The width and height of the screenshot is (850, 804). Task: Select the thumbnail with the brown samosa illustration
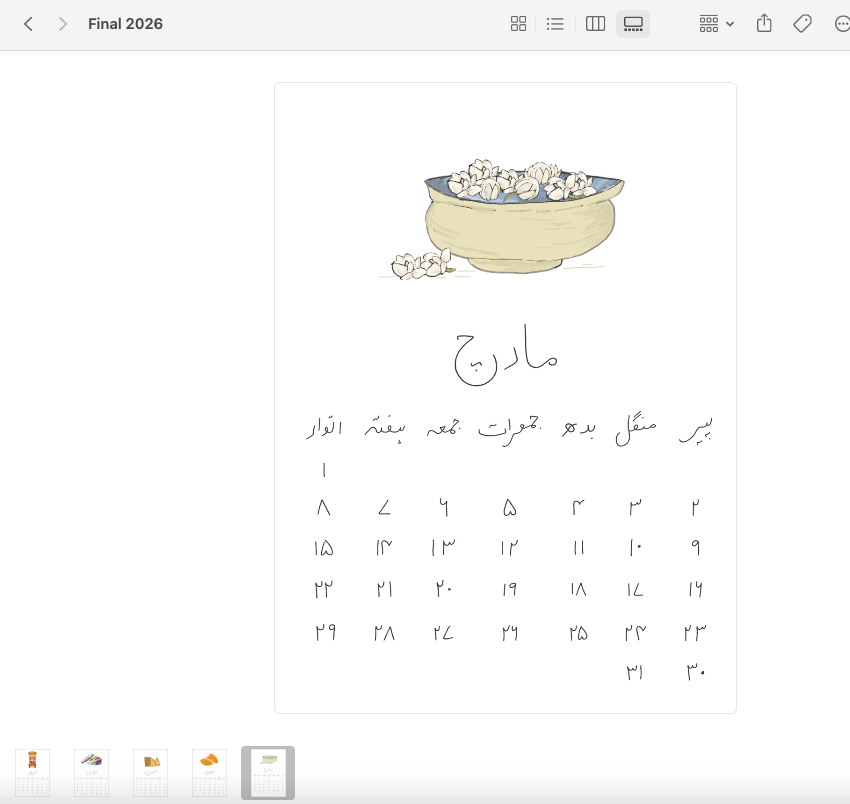[151, 772]
